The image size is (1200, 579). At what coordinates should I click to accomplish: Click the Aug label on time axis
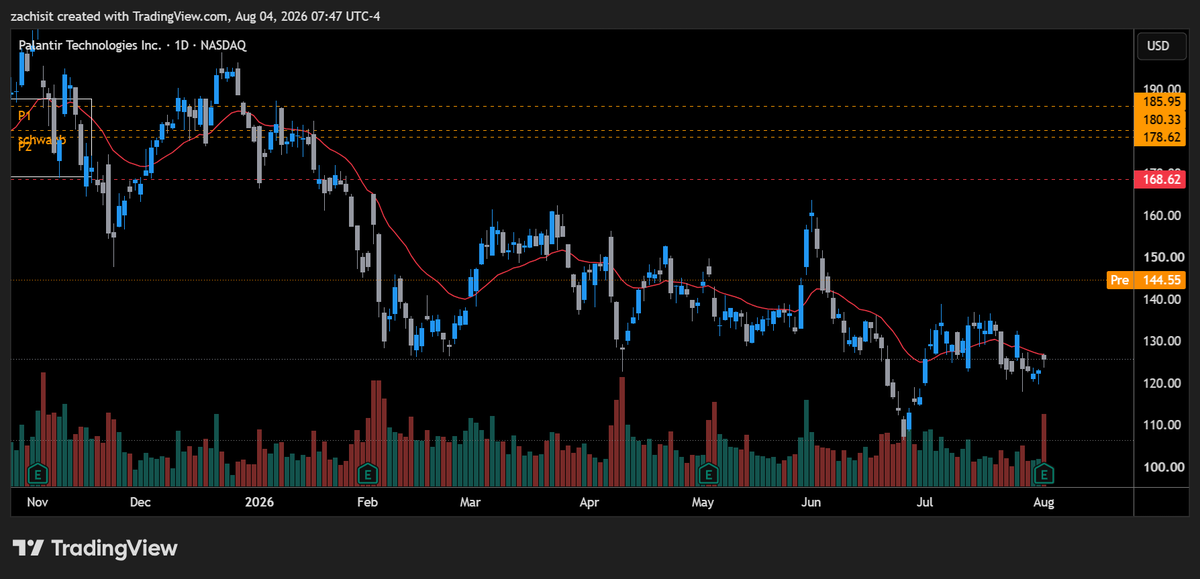[1043, 502]
